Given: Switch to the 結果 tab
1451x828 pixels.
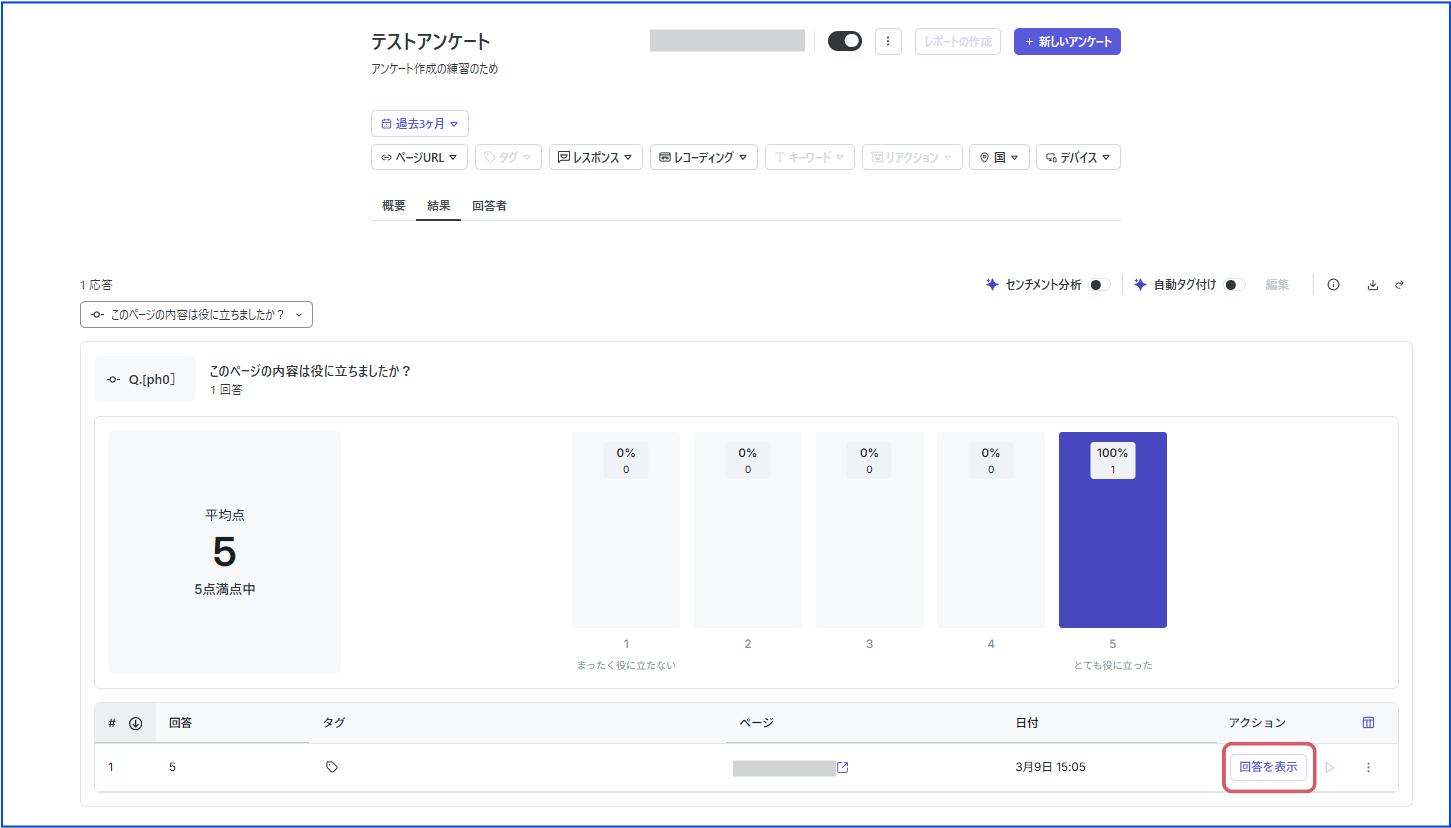Looking at the screenshot, I should (438, 205).
